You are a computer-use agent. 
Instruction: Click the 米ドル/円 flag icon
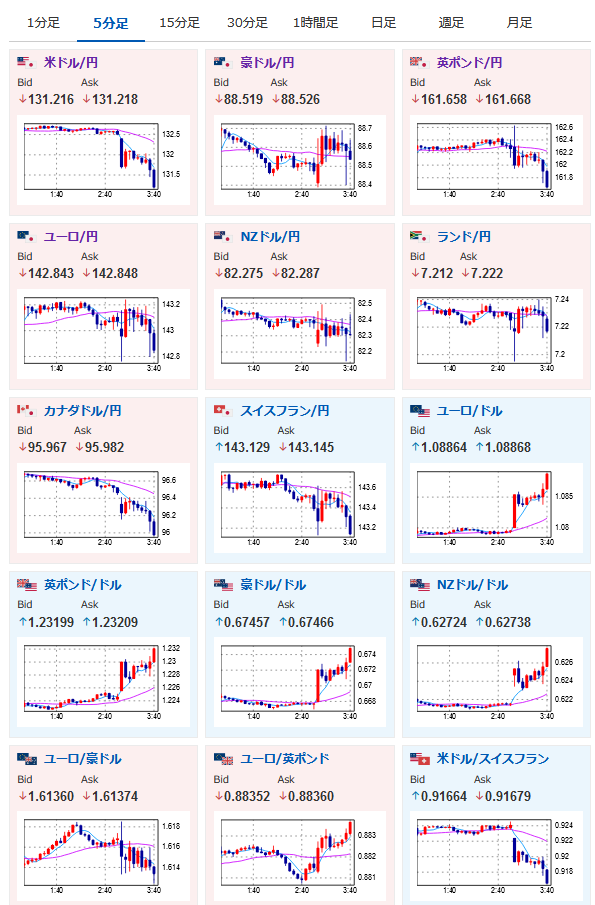(26, 62)
